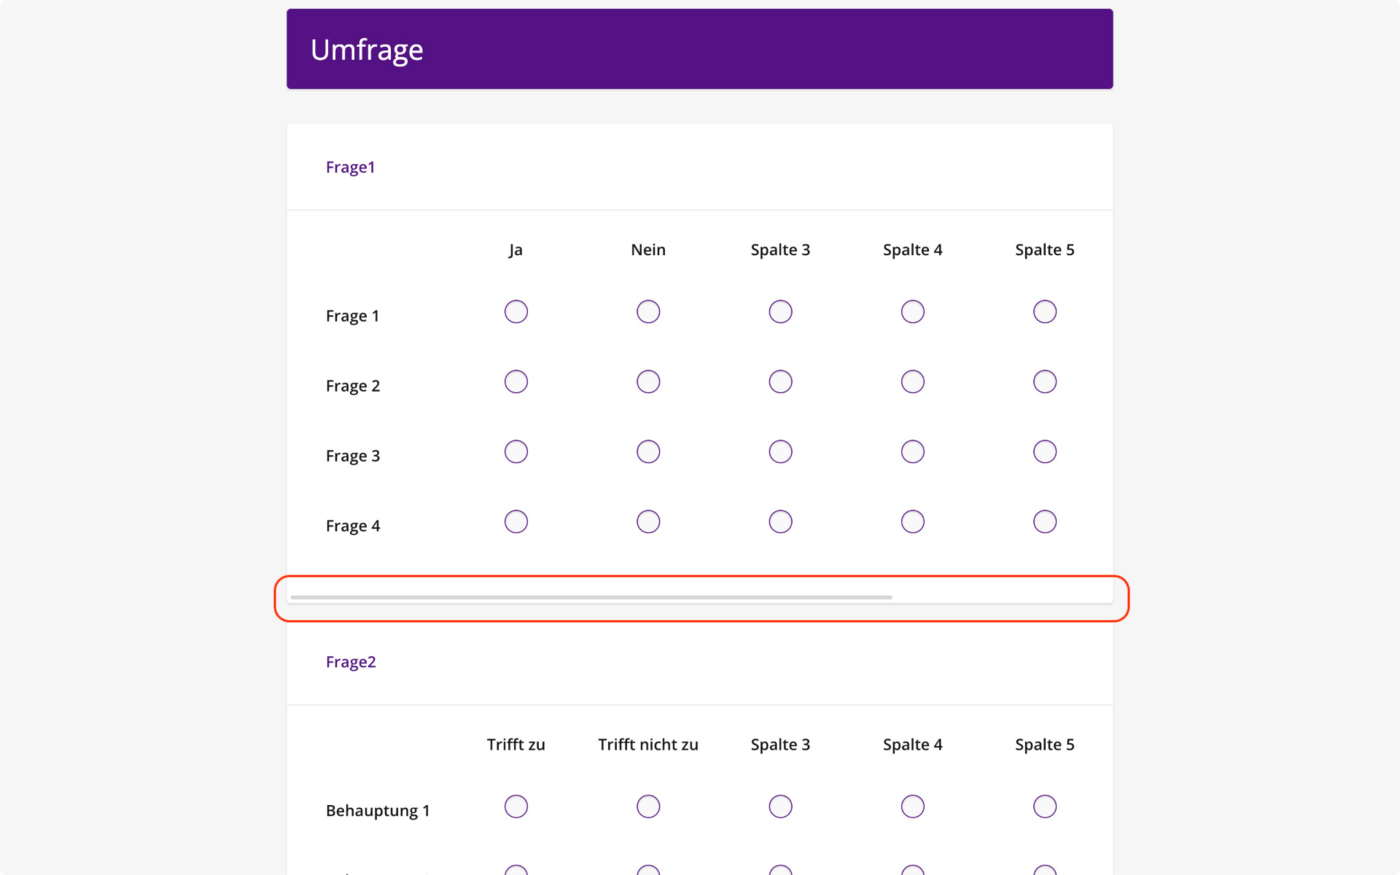1400x875 pixels.
Task: Tick Spalte 3 for Frage 4
Action: [780, 522]
